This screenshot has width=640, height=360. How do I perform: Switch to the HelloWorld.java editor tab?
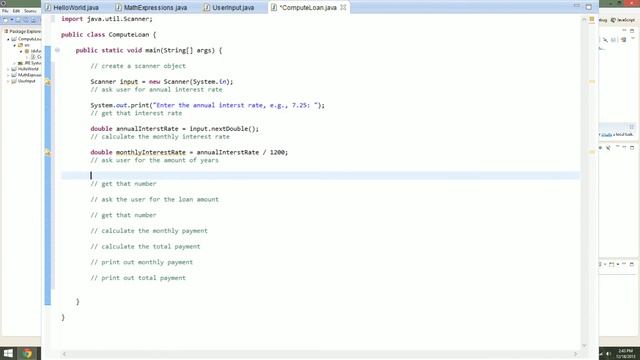click(72, 7)
